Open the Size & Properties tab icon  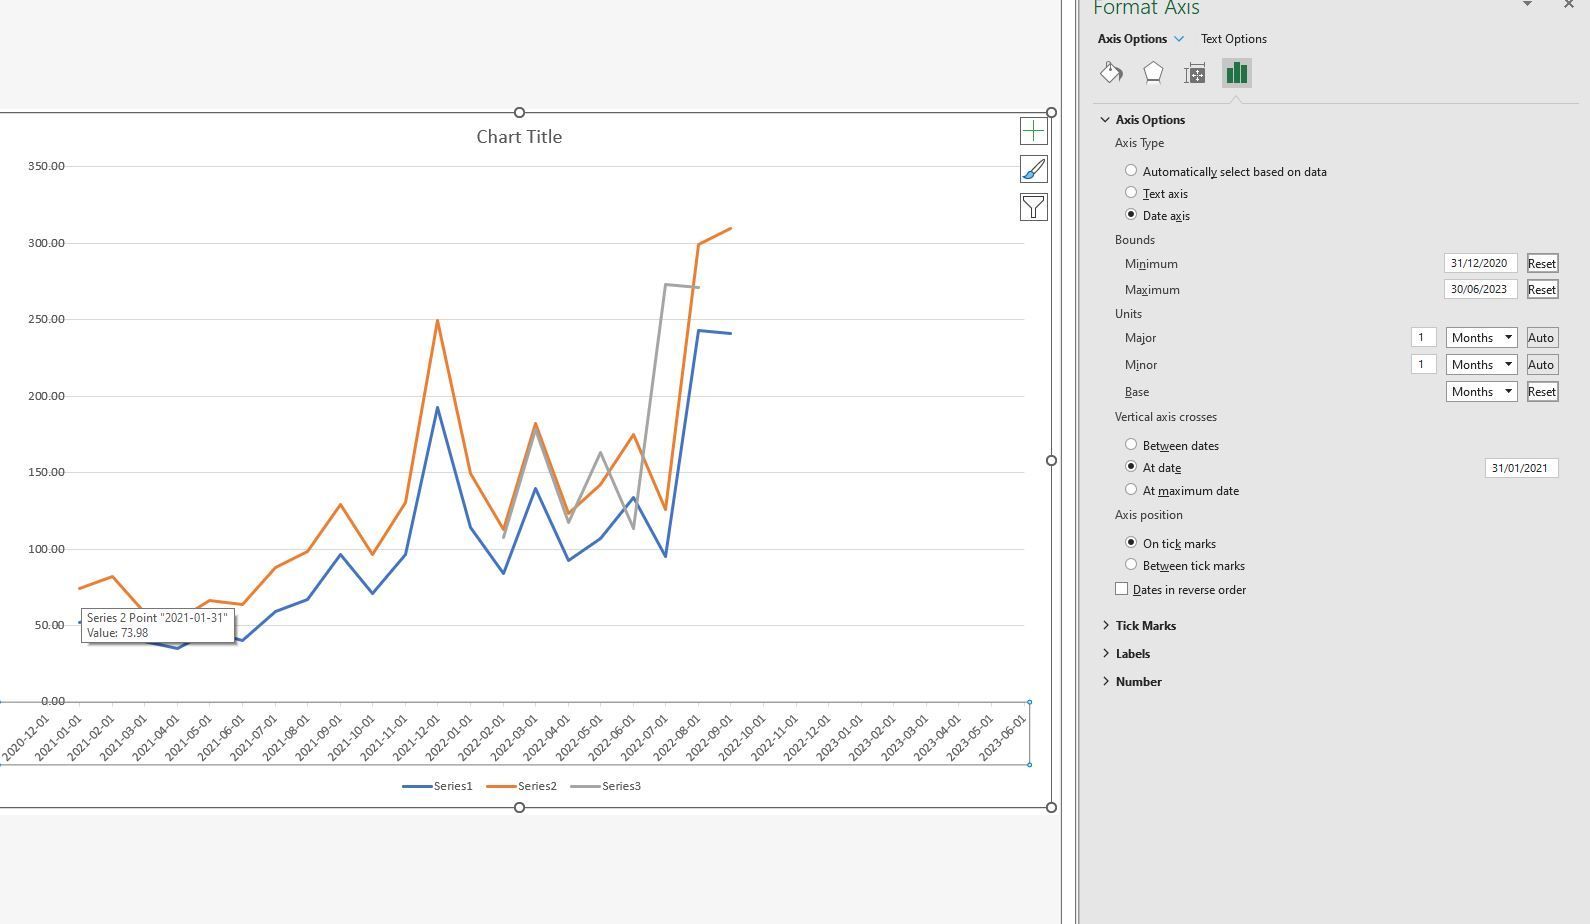pyautogui.click(x=1195, y=73)
